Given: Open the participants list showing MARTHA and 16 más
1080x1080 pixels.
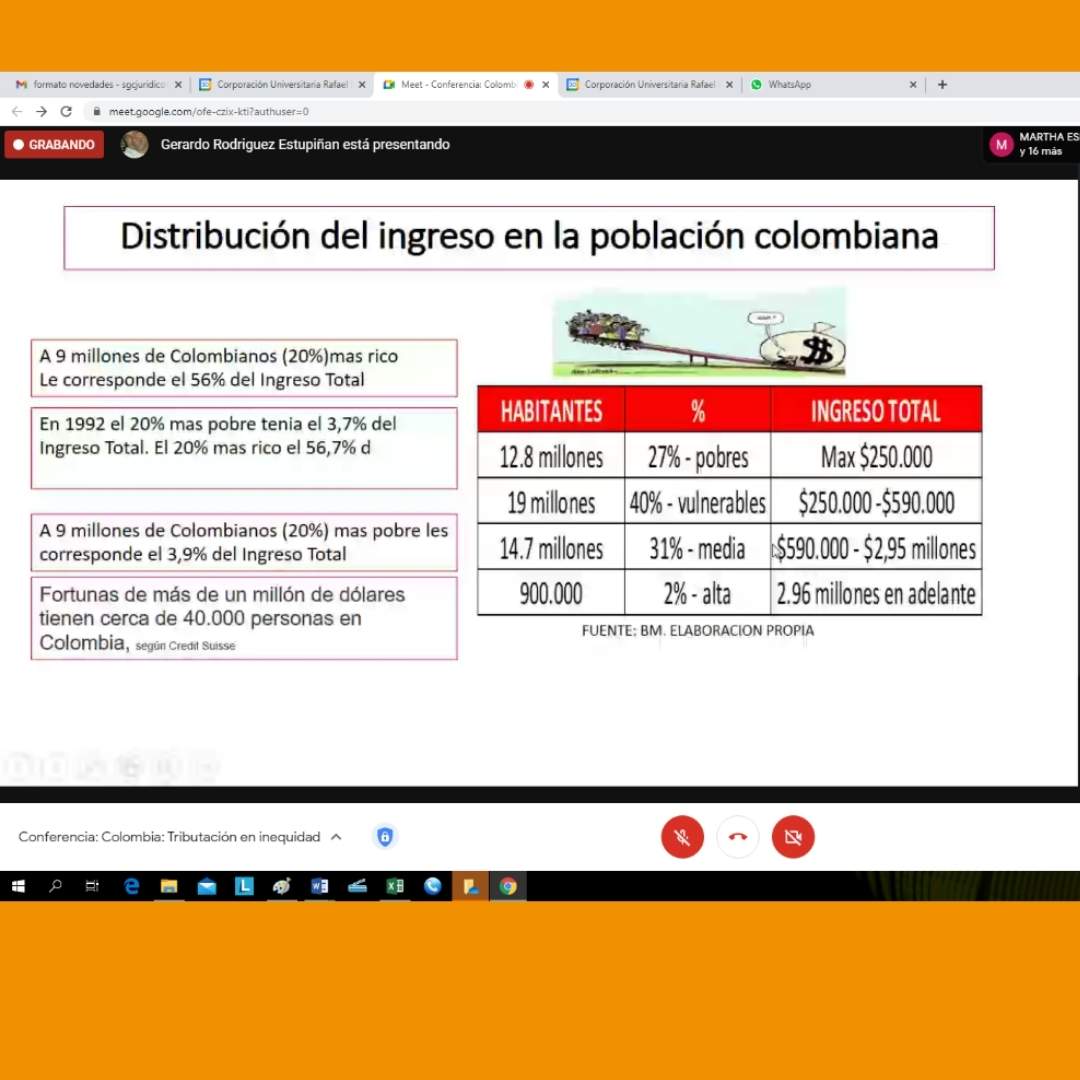Looking at the screenshot, I should (1034, 145).
